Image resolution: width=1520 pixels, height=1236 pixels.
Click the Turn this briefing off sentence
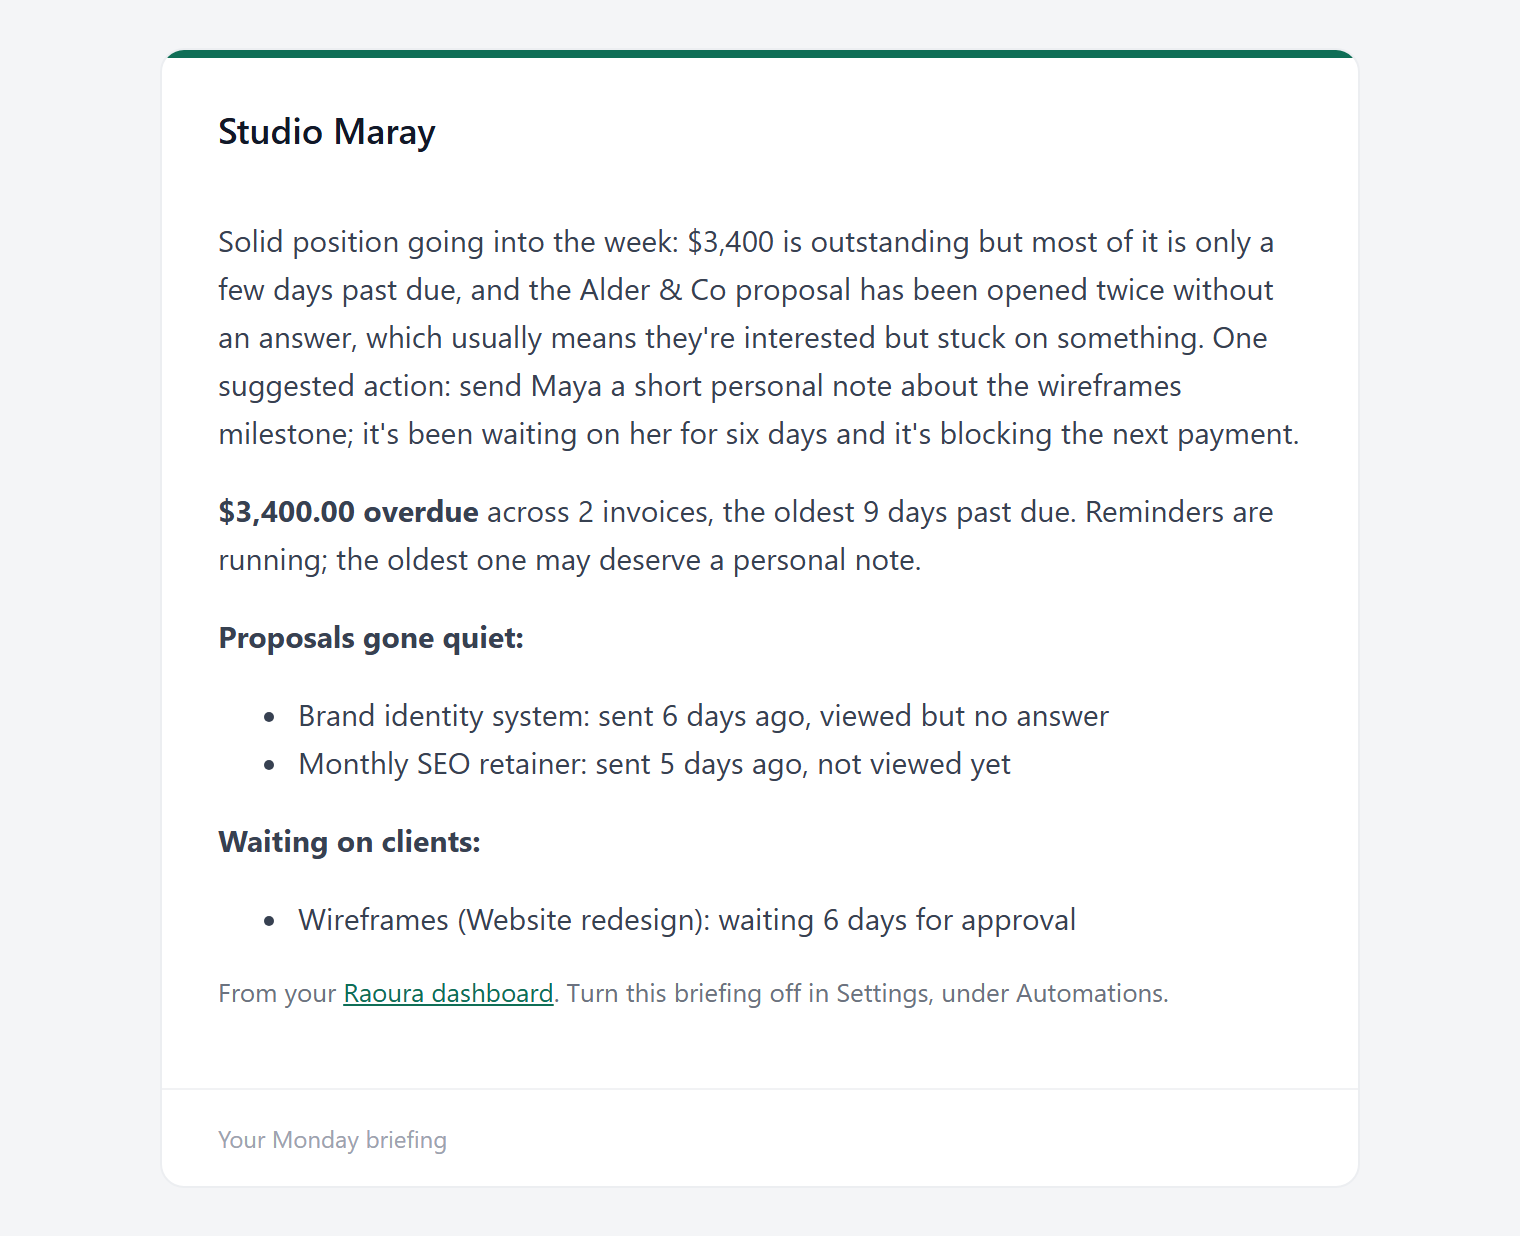[x=867, y=993]
